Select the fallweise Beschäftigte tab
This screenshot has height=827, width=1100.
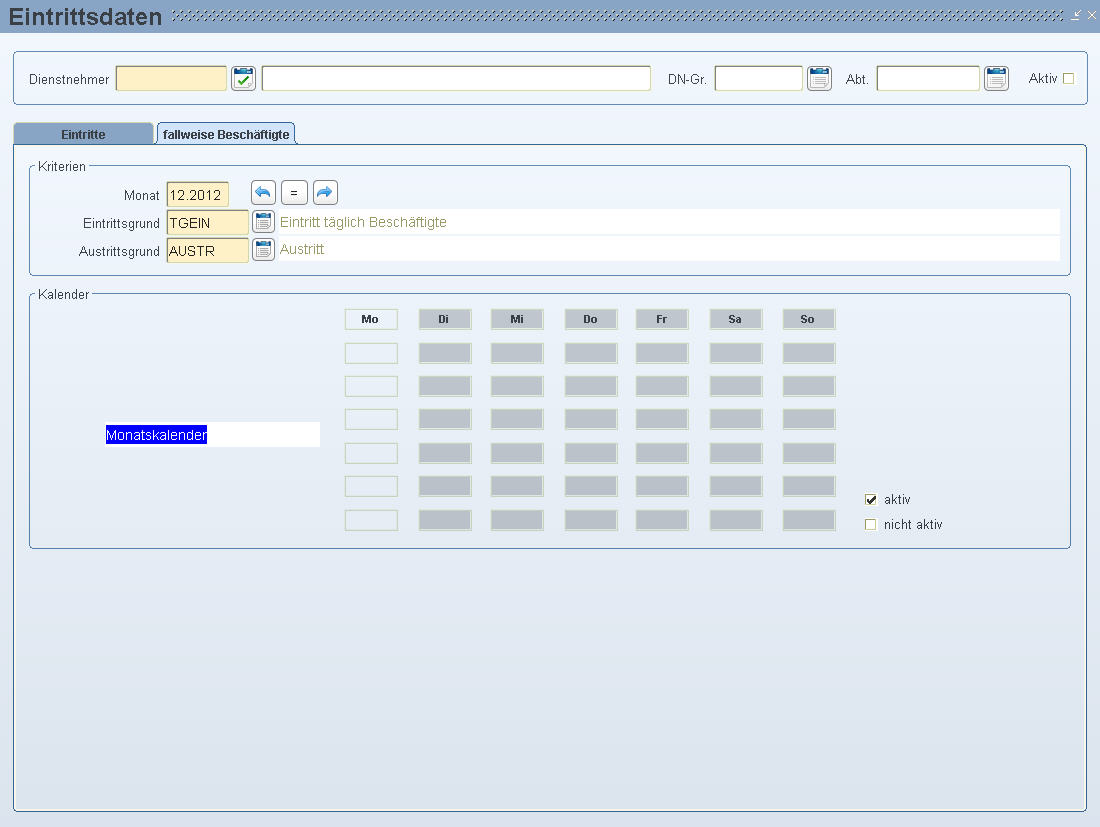tap(226, 134)
